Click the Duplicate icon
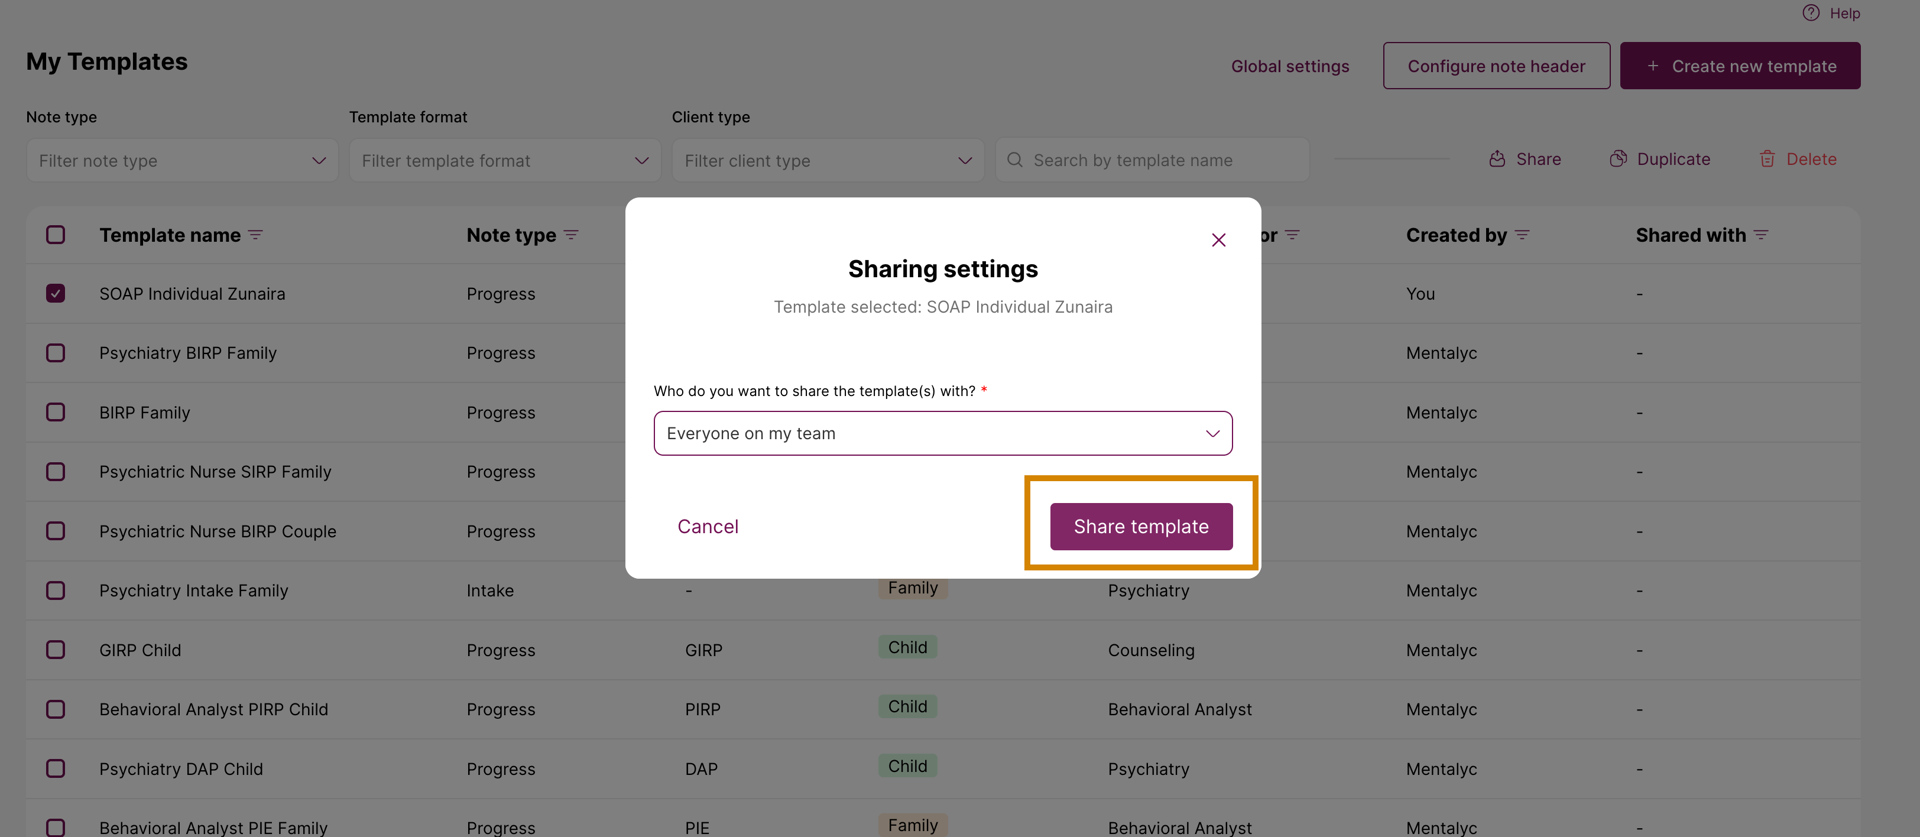 (x=1618, y=159)
